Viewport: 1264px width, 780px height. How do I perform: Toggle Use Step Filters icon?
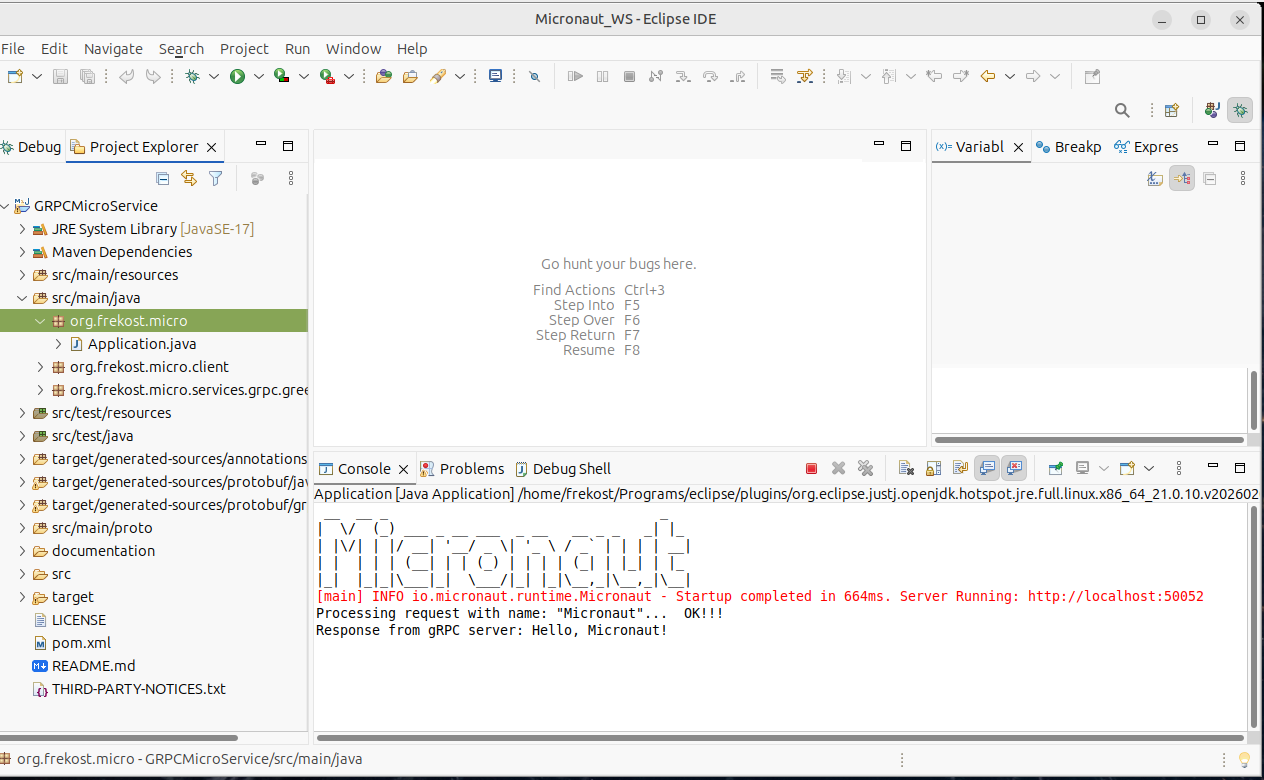pyautogui.click(x=805, y=76)
